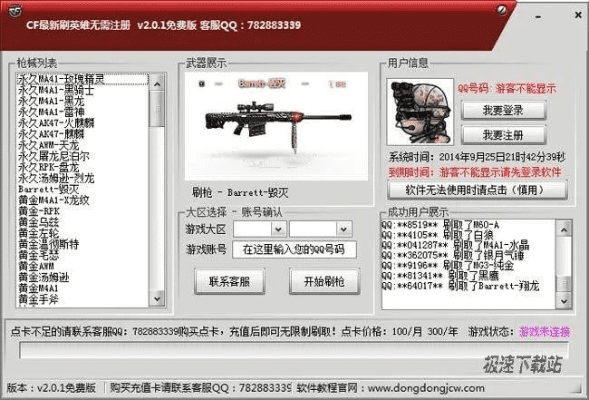Select 永久M4A1-黑龙 in weapon list

point(51,101)
